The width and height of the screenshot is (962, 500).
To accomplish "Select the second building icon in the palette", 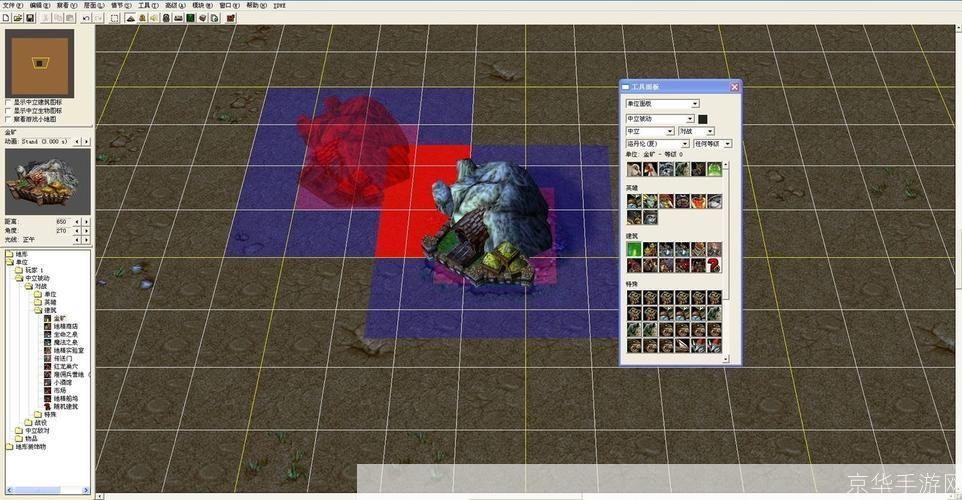I will coord(650,249).
